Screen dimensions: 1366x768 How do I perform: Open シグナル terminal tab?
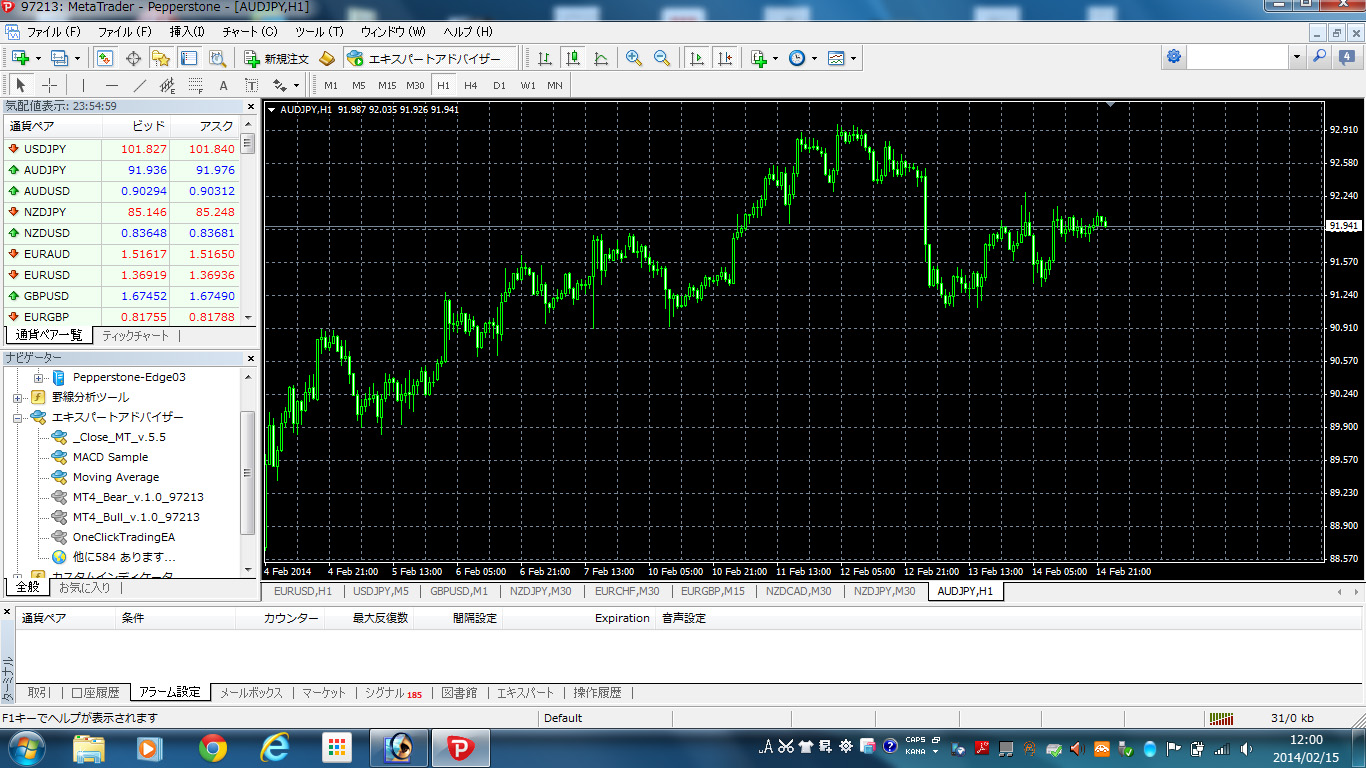click(393, 692)
